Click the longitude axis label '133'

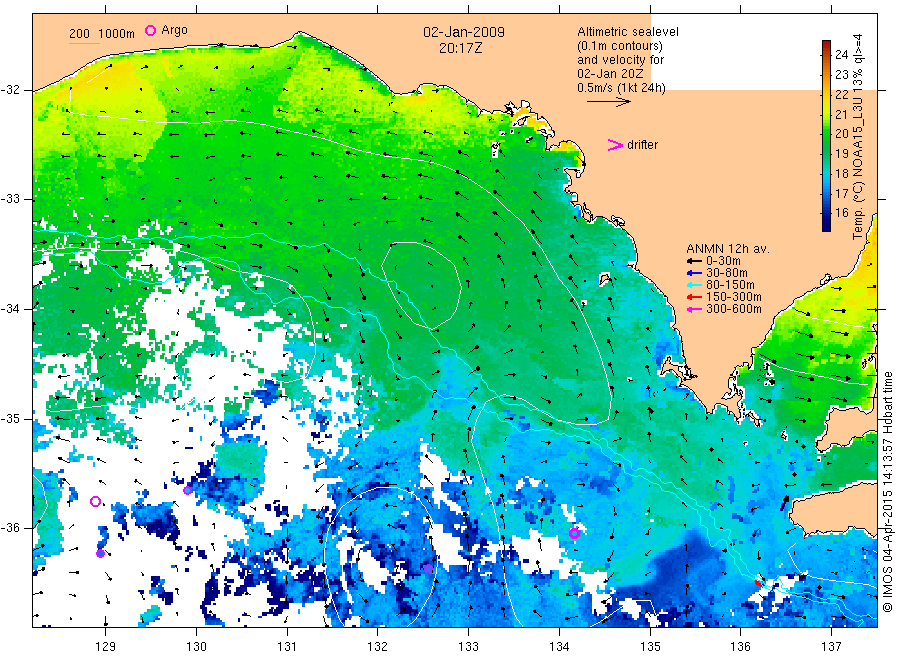click(468, 647)
